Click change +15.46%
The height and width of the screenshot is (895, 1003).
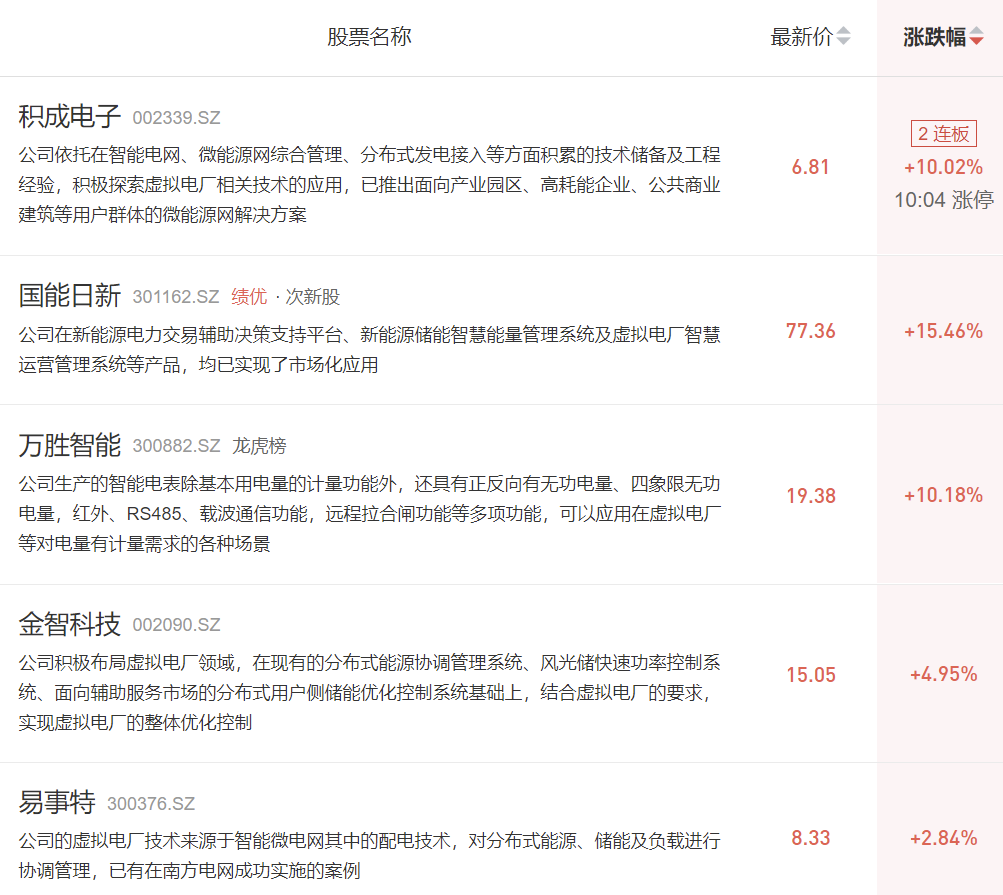[x=944, y=331]
